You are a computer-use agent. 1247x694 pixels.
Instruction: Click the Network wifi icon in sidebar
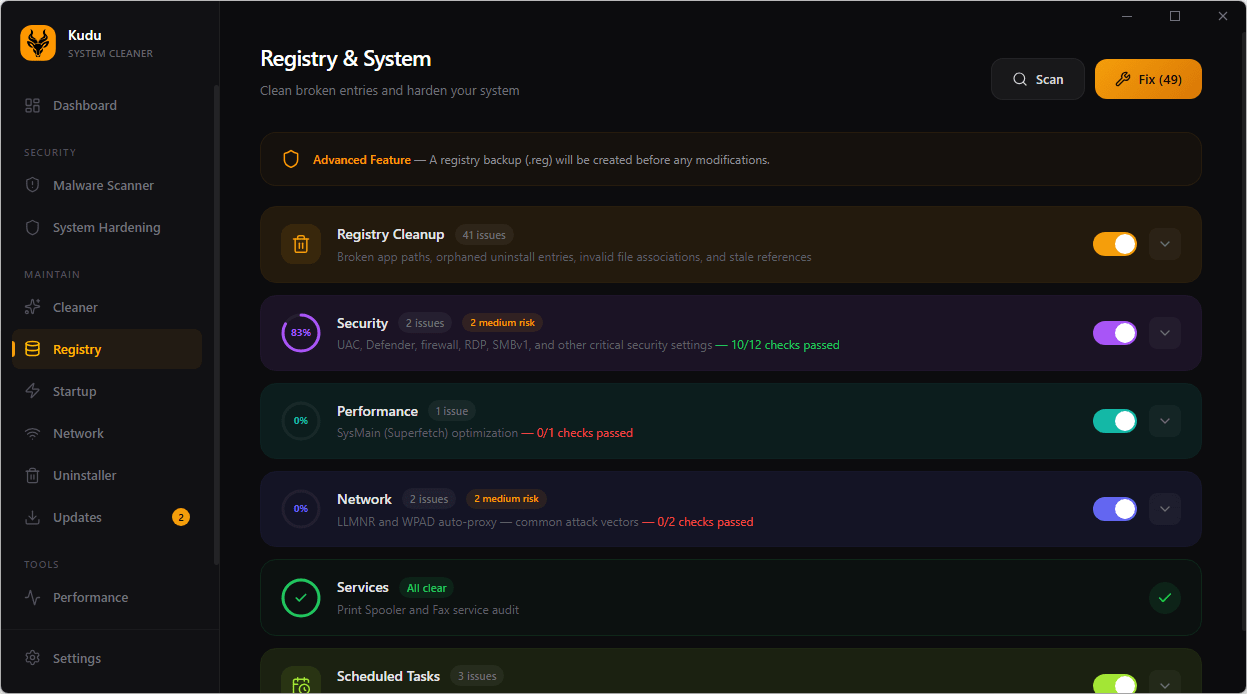33,433
